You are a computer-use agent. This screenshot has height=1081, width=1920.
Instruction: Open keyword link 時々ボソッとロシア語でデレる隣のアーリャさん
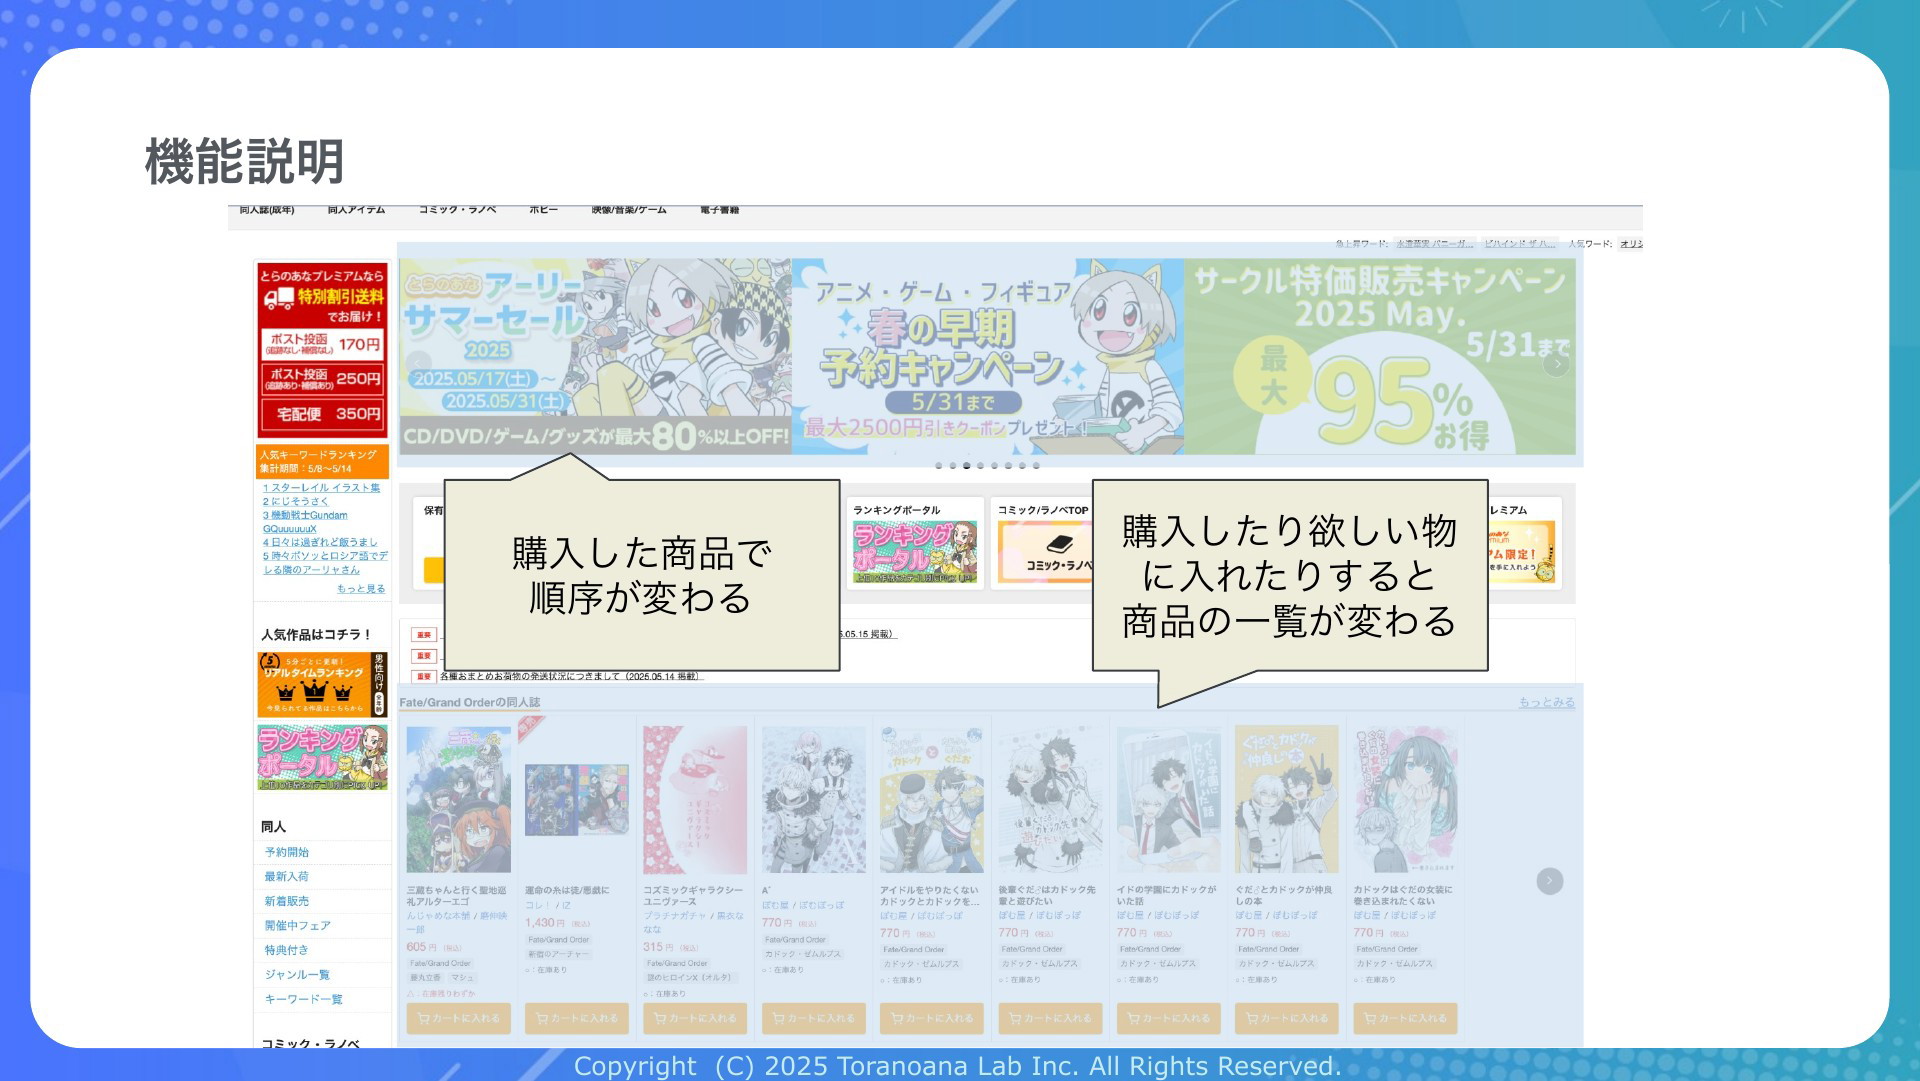325,563
